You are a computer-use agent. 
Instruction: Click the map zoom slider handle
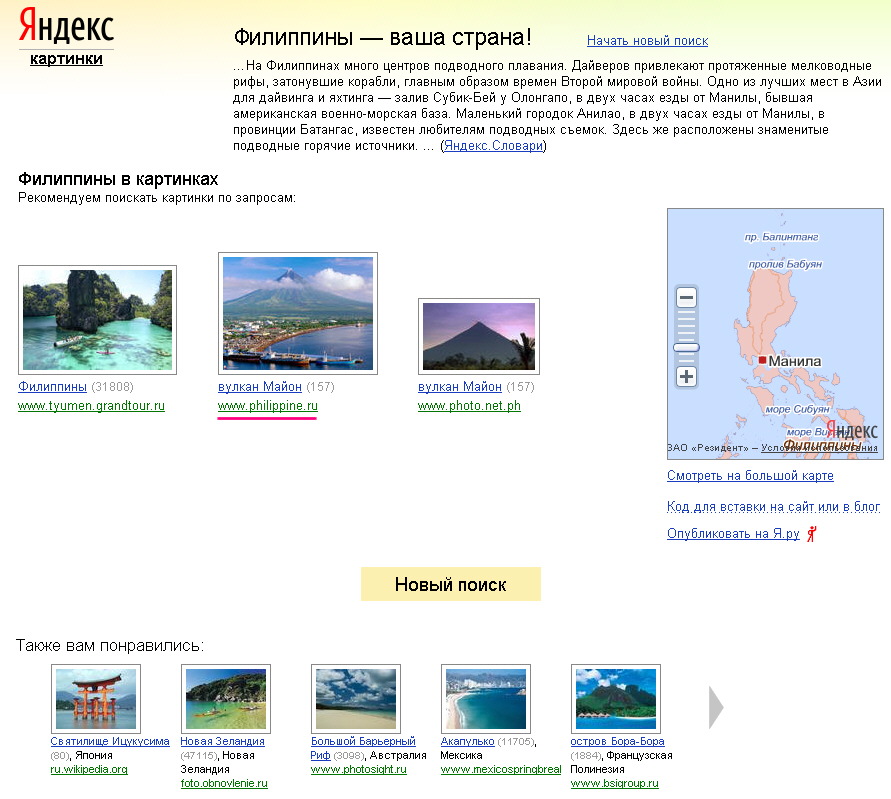[686, 347]
